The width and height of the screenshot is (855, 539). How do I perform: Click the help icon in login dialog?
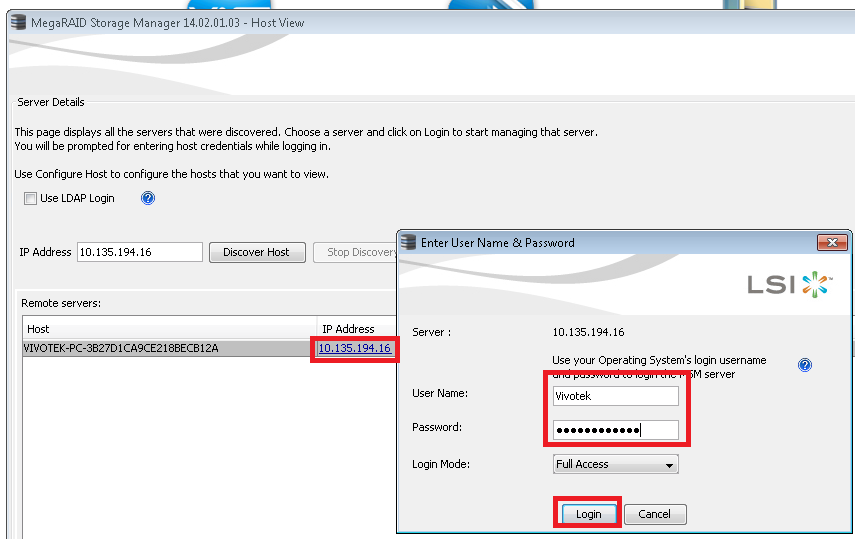[x=805, y=365]
